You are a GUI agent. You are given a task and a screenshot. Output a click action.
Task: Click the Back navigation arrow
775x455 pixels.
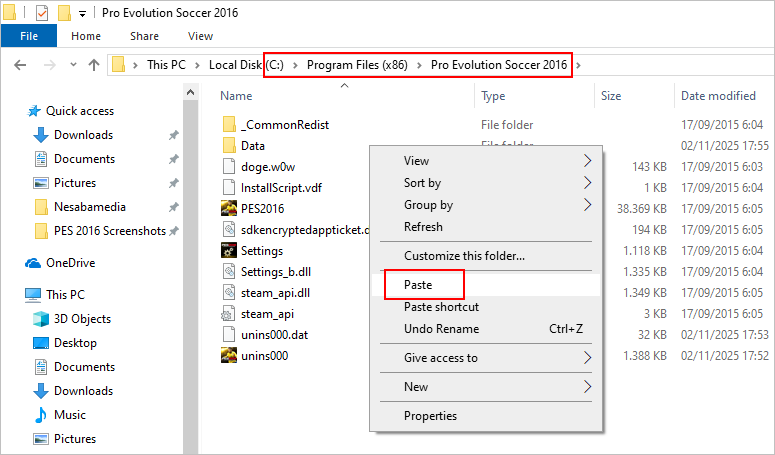[x=20, y=65]
